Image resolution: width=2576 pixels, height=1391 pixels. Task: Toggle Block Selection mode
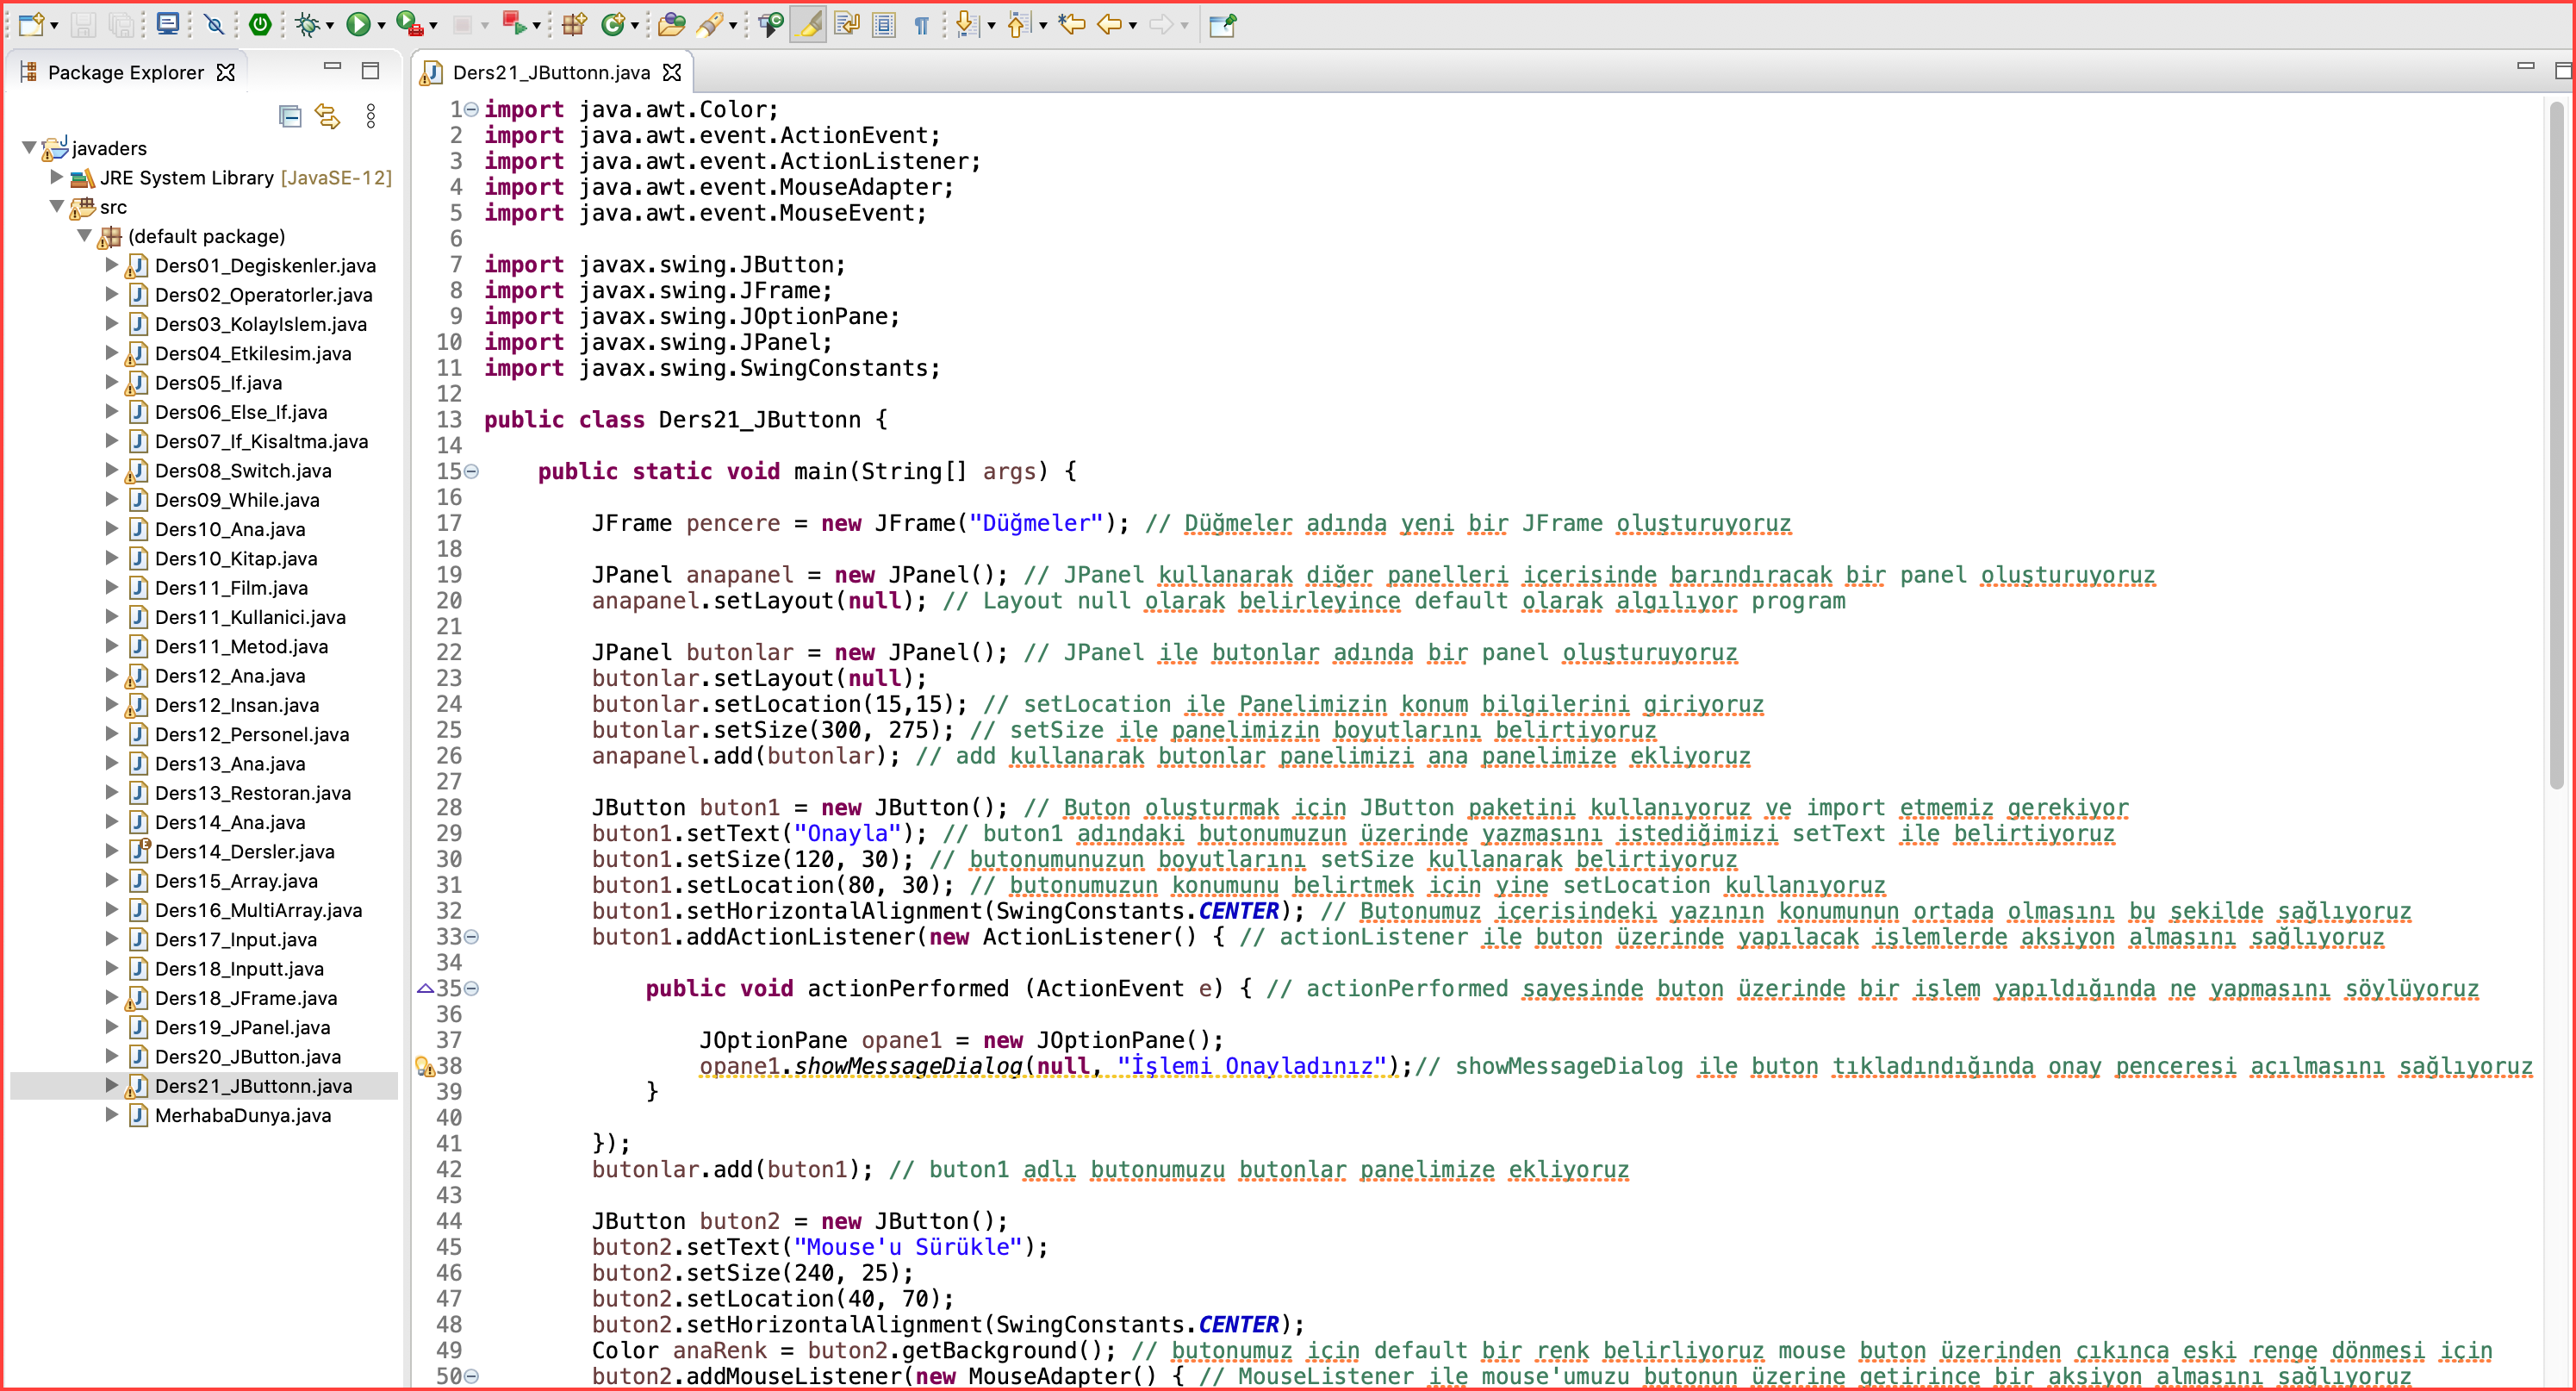tap(884, 24)
